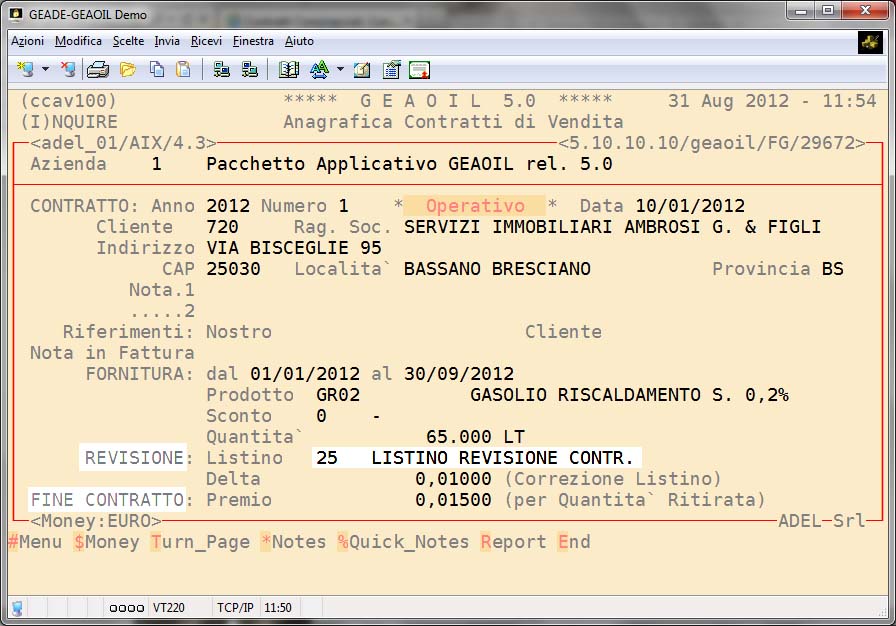Click the open book toolbar icon

(x=289, y=70)
